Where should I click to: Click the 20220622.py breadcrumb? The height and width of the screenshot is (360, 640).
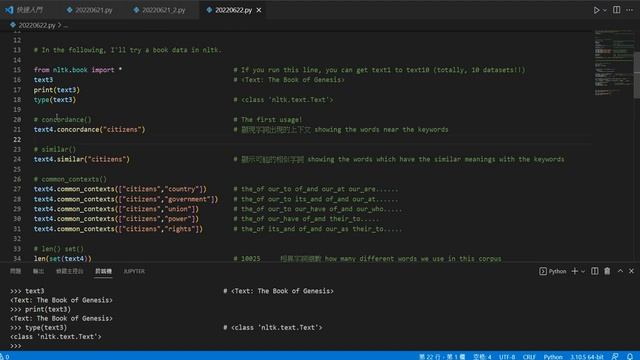point(37,25)
